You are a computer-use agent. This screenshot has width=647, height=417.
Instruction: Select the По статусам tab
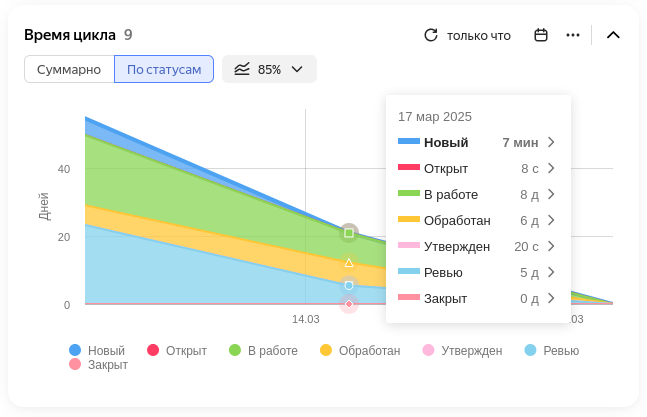(164, 69)
